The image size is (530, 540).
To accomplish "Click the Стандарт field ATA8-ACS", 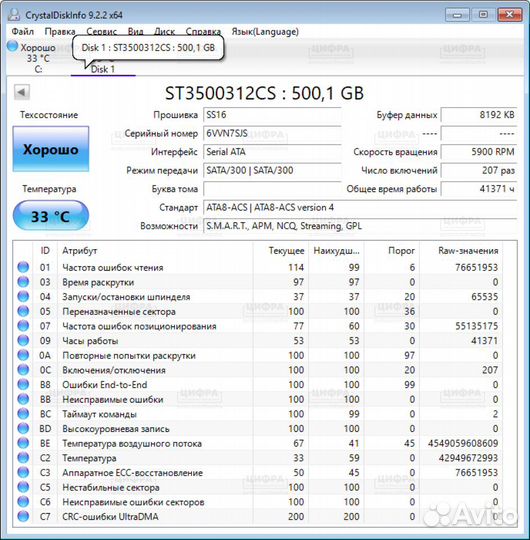I will [x=360, y=207].
